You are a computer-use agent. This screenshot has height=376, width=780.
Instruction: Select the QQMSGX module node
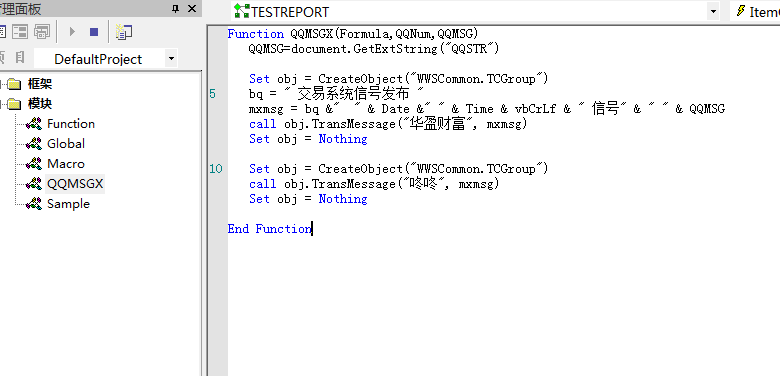65,184
